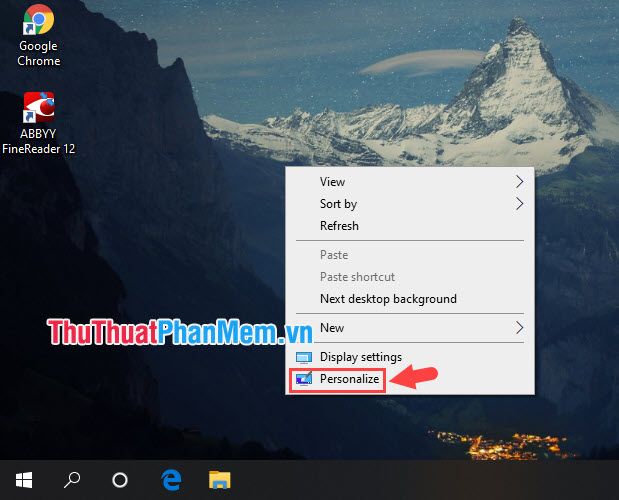Launch Cortana circle icon on taskbar
Image resolution: width=619 pixels, height=500 pixels.
(120, 480)
